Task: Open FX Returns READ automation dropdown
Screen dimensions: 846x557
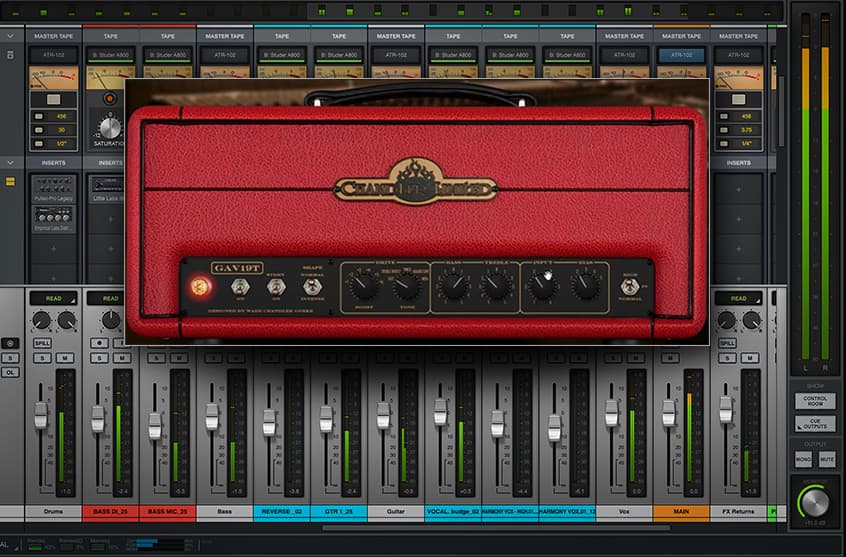Action: click(738, 298)
